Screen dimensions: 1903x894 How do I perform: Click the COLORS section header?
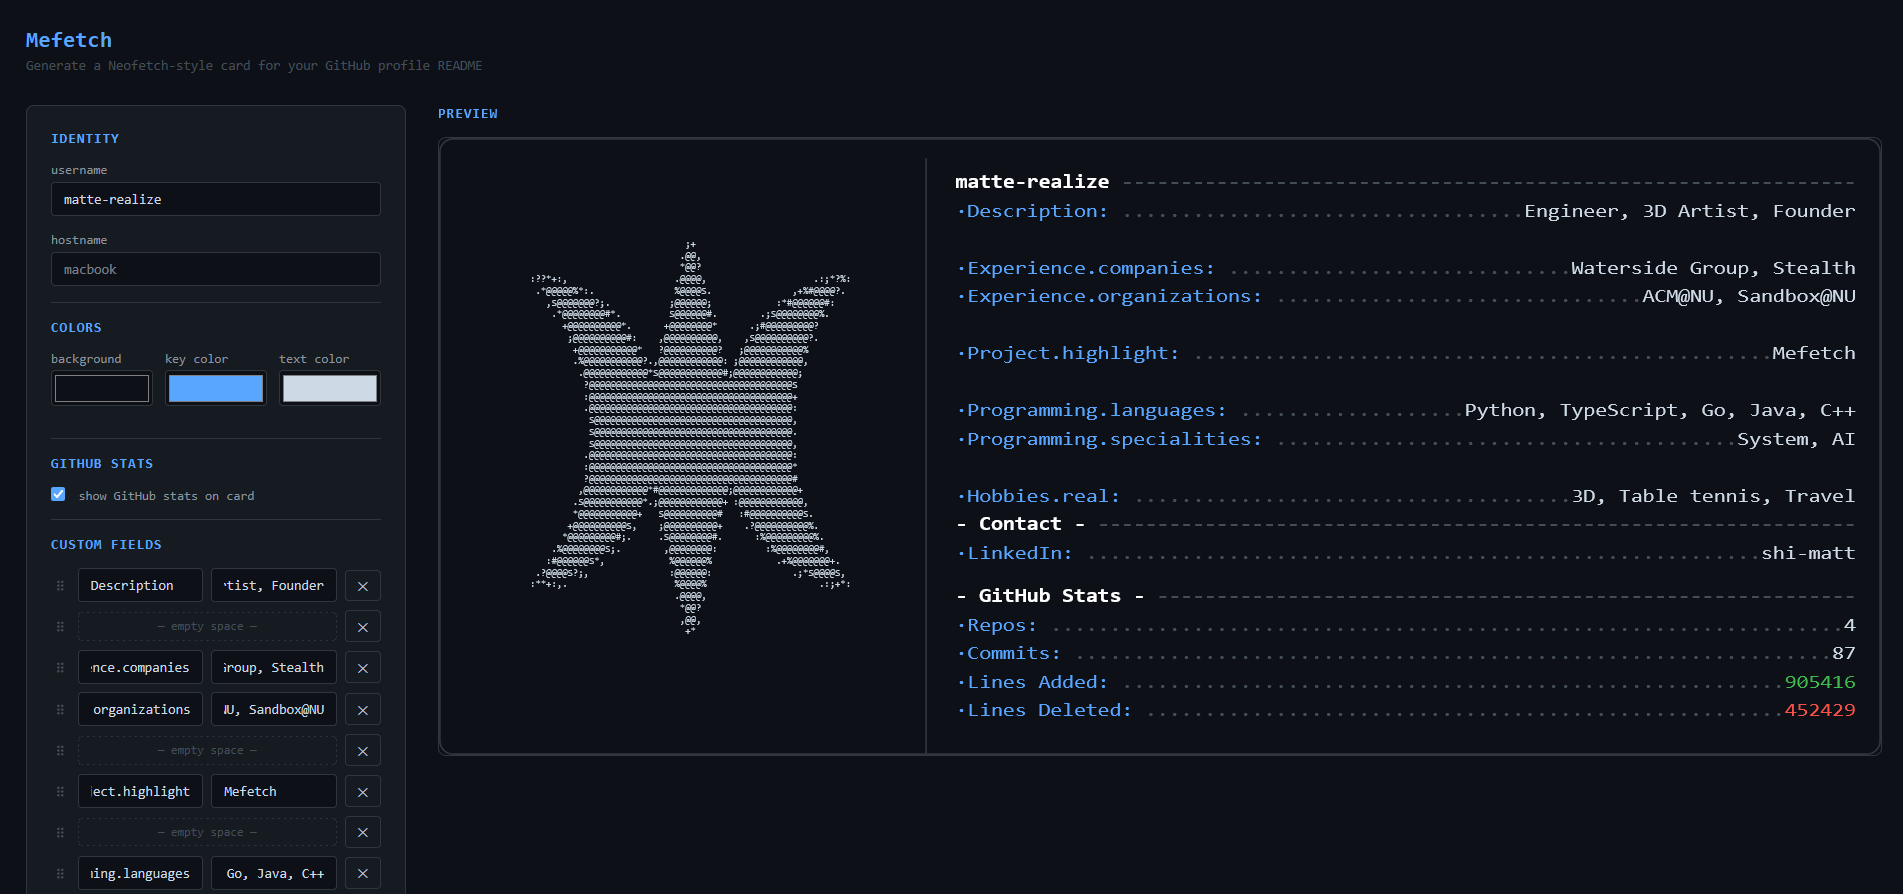tap(76, 328)
